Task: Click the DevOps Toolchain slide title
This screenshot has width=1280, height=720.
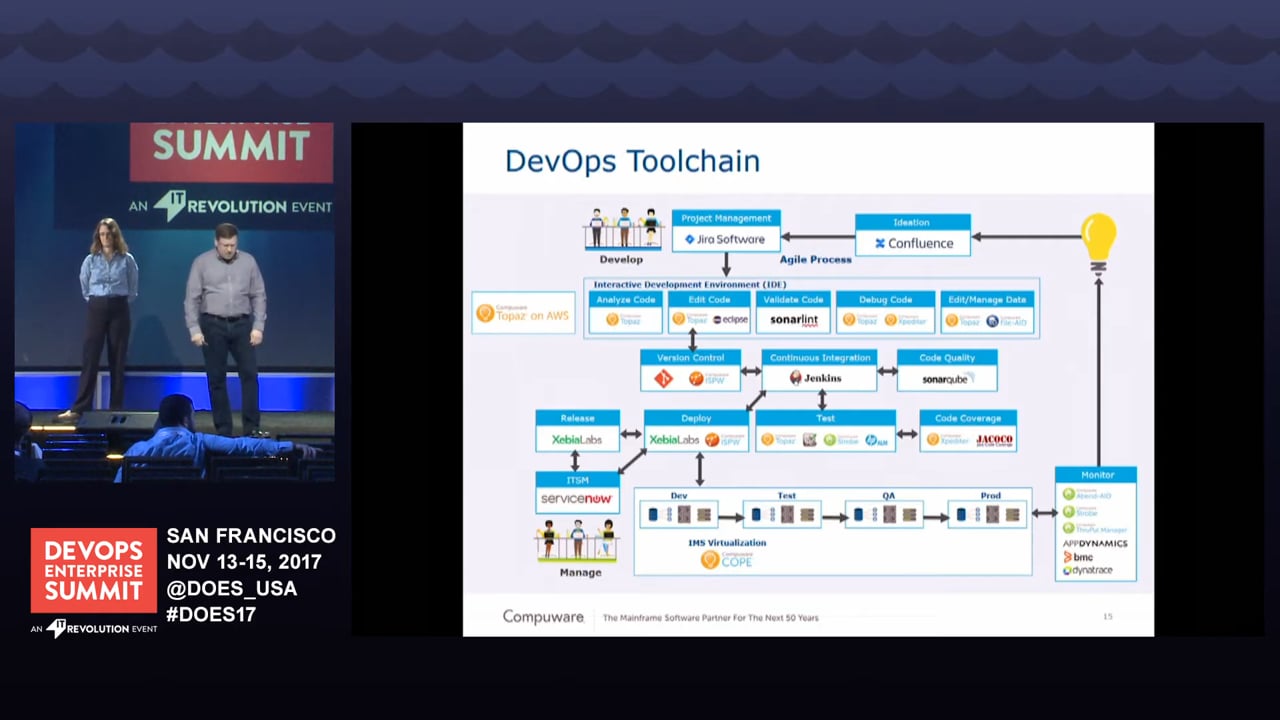Action: 632,161
